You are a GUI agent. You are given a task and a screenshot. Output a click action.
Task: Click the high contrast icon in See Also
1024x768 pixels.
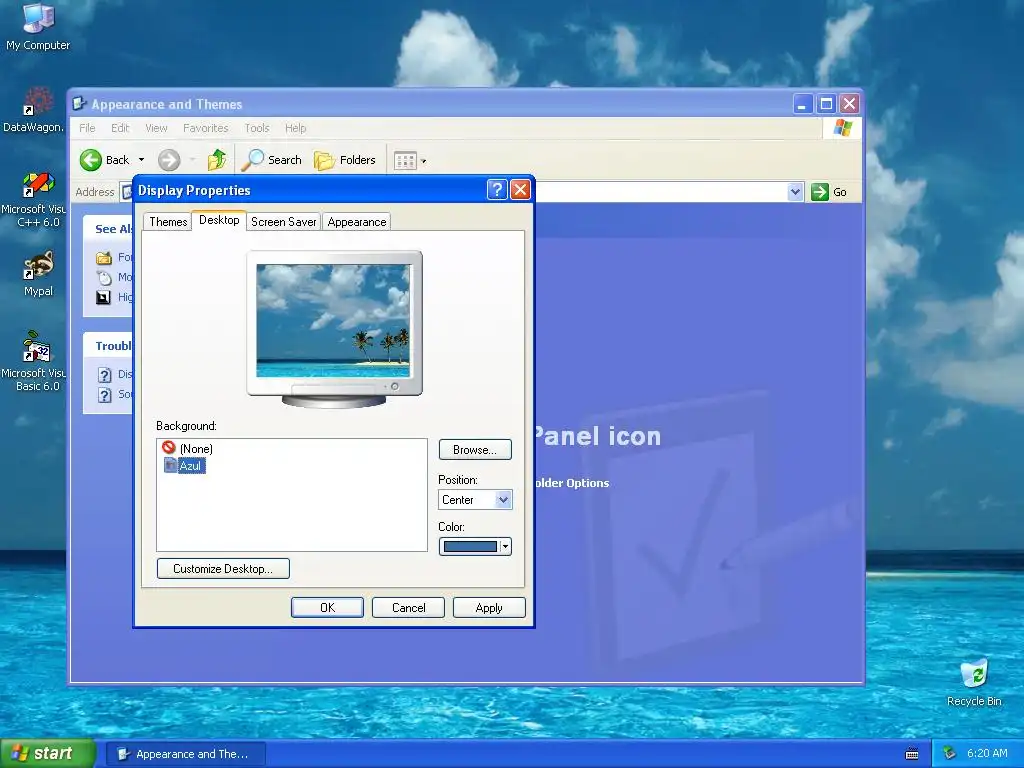103,298
